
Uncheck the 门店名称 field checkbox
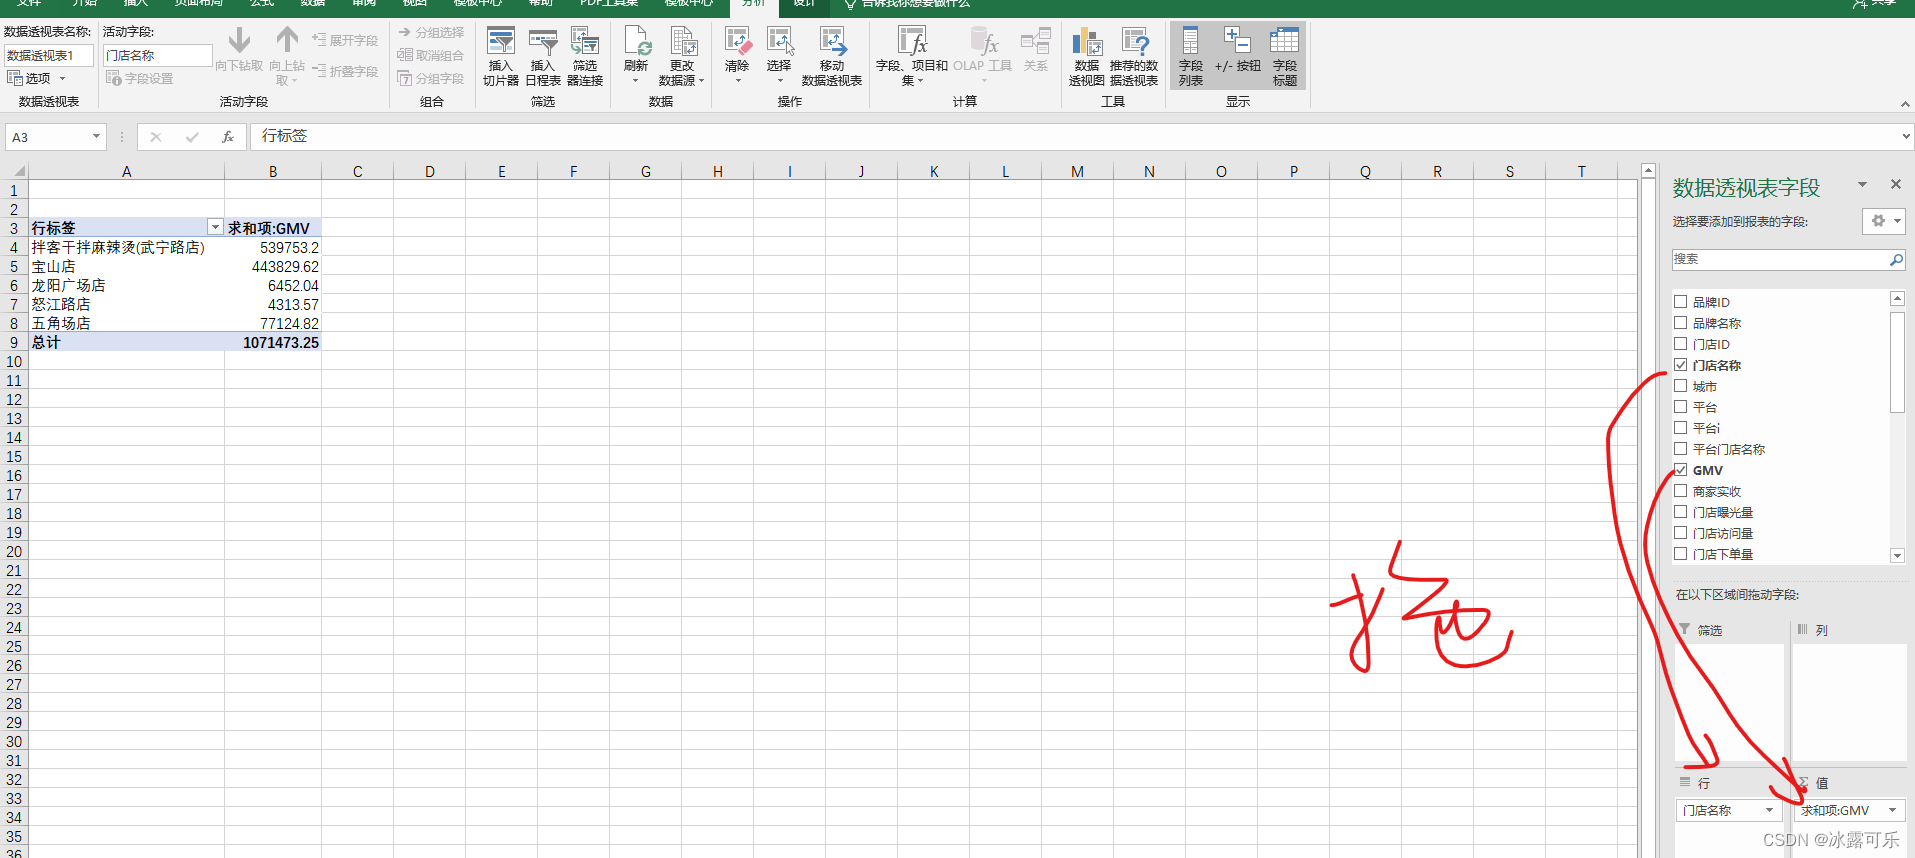click(x=1681, y=365)
